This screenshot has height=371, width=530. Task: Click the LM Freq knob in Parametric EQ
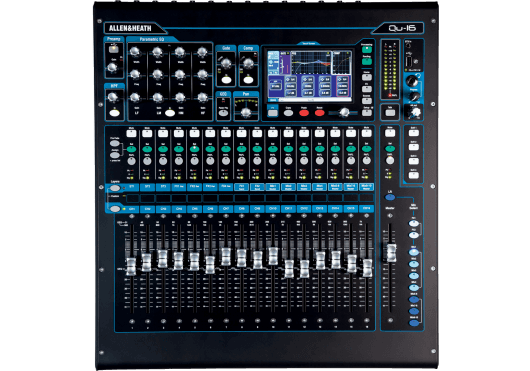point(157,74)
